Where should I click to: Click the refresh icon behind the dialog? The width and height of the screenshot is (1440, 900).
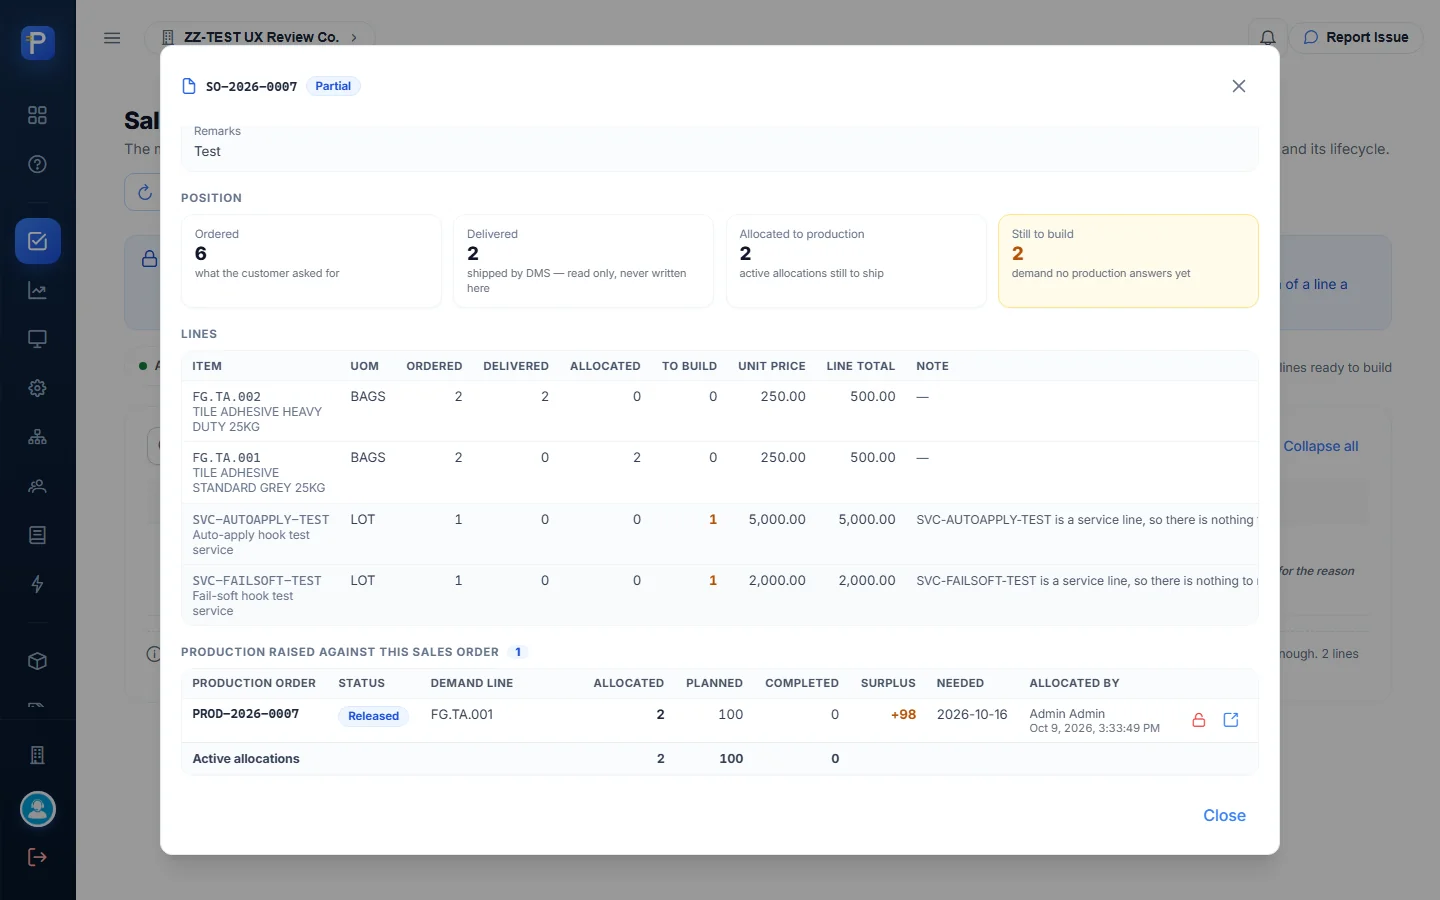(145, 192)
